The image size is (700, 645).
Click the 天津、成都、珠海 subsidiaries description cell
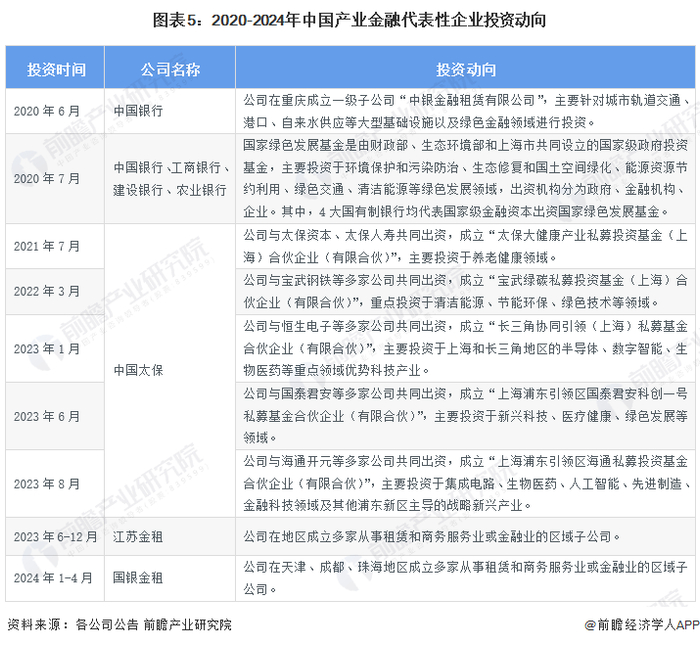tap(466, 578)
